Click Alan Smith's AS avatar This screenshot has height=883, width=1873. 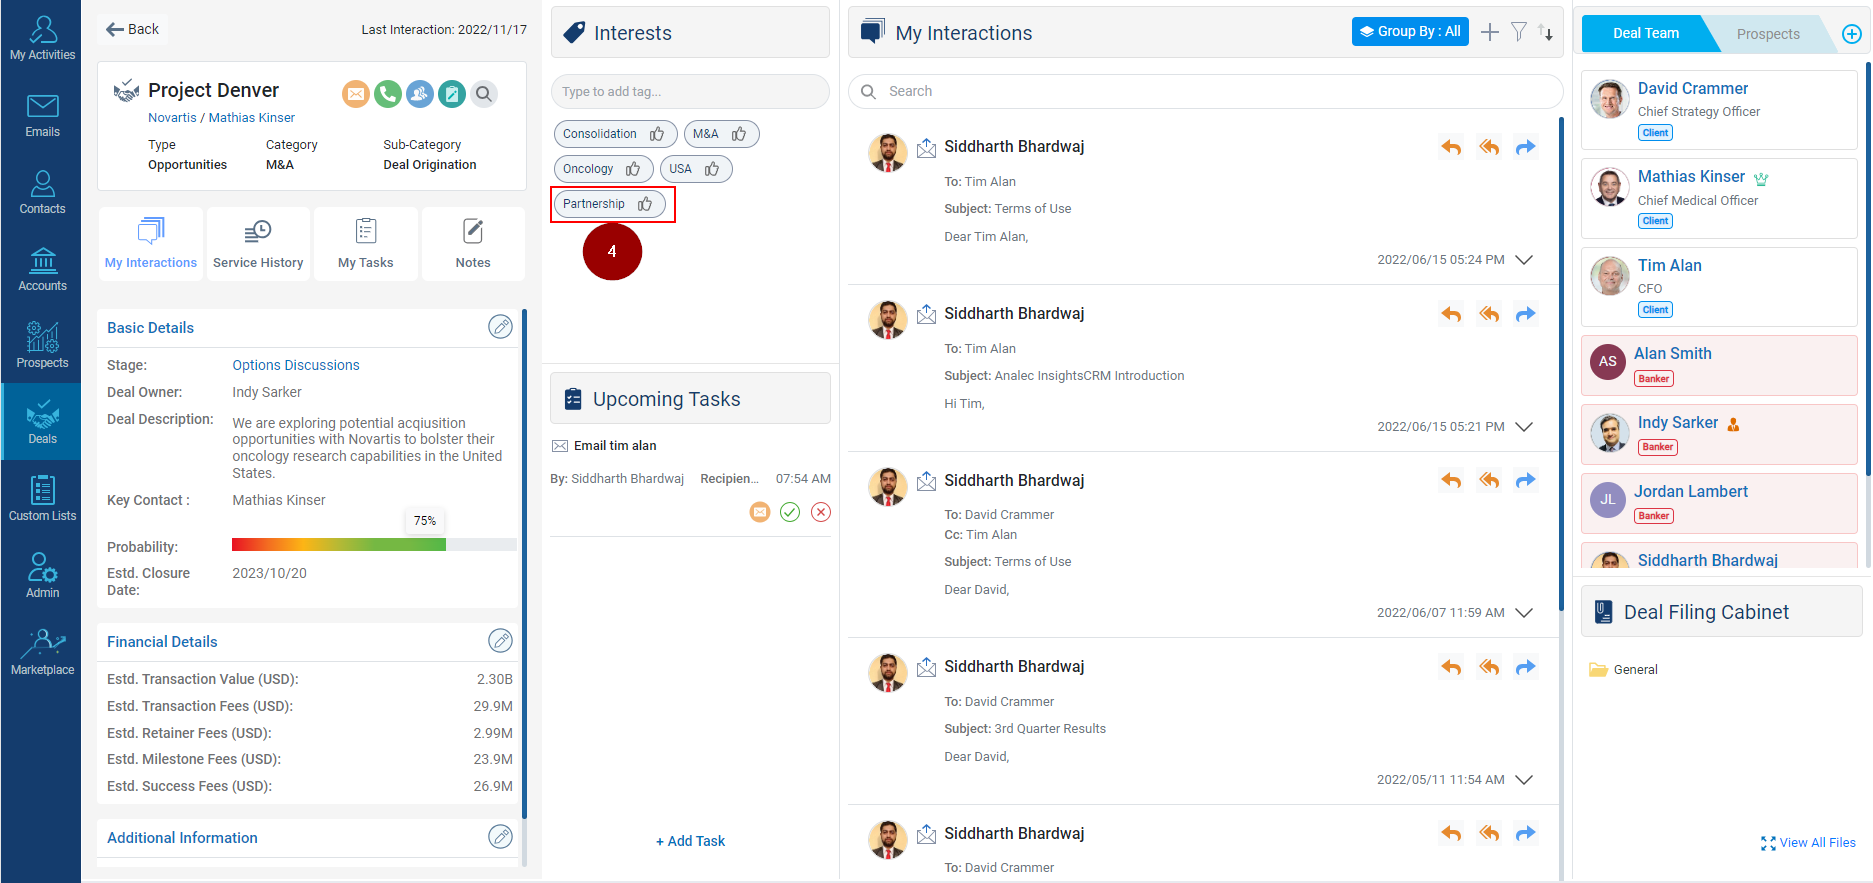click(1608, 362)
